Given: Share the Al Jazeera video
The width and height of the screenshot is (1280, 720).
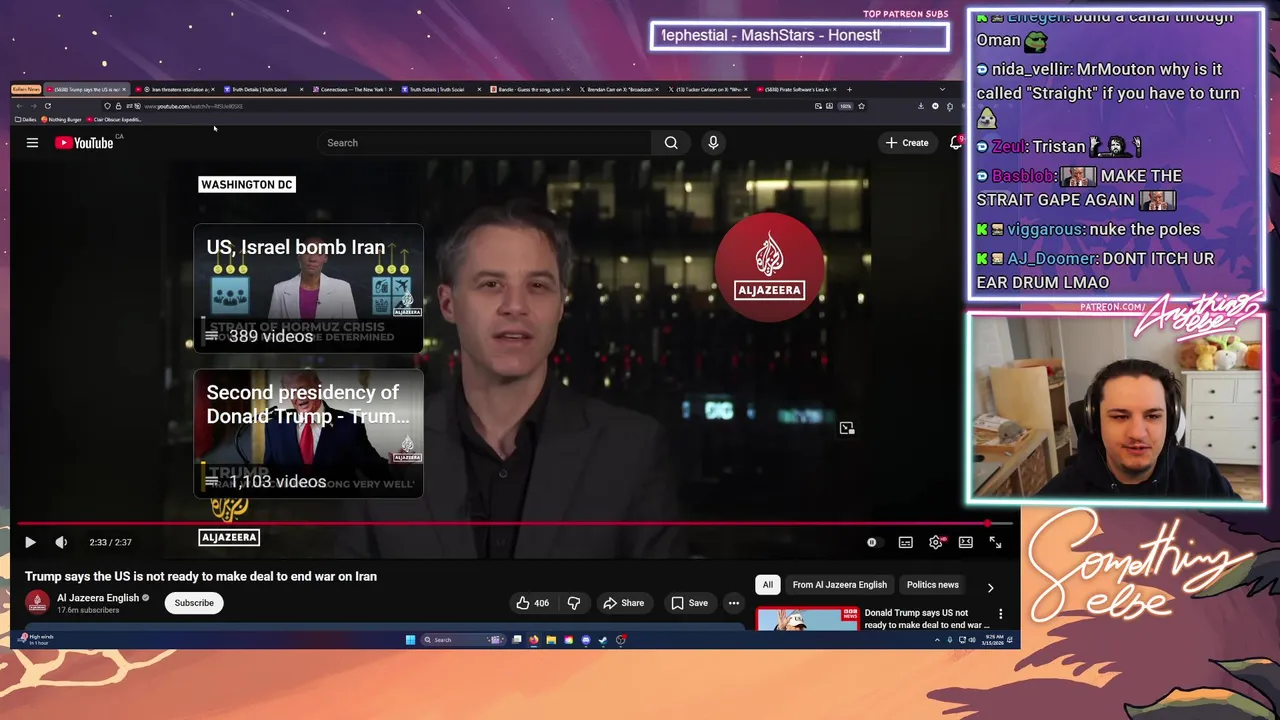Looking at the screenshot, I should click(623, 603).
